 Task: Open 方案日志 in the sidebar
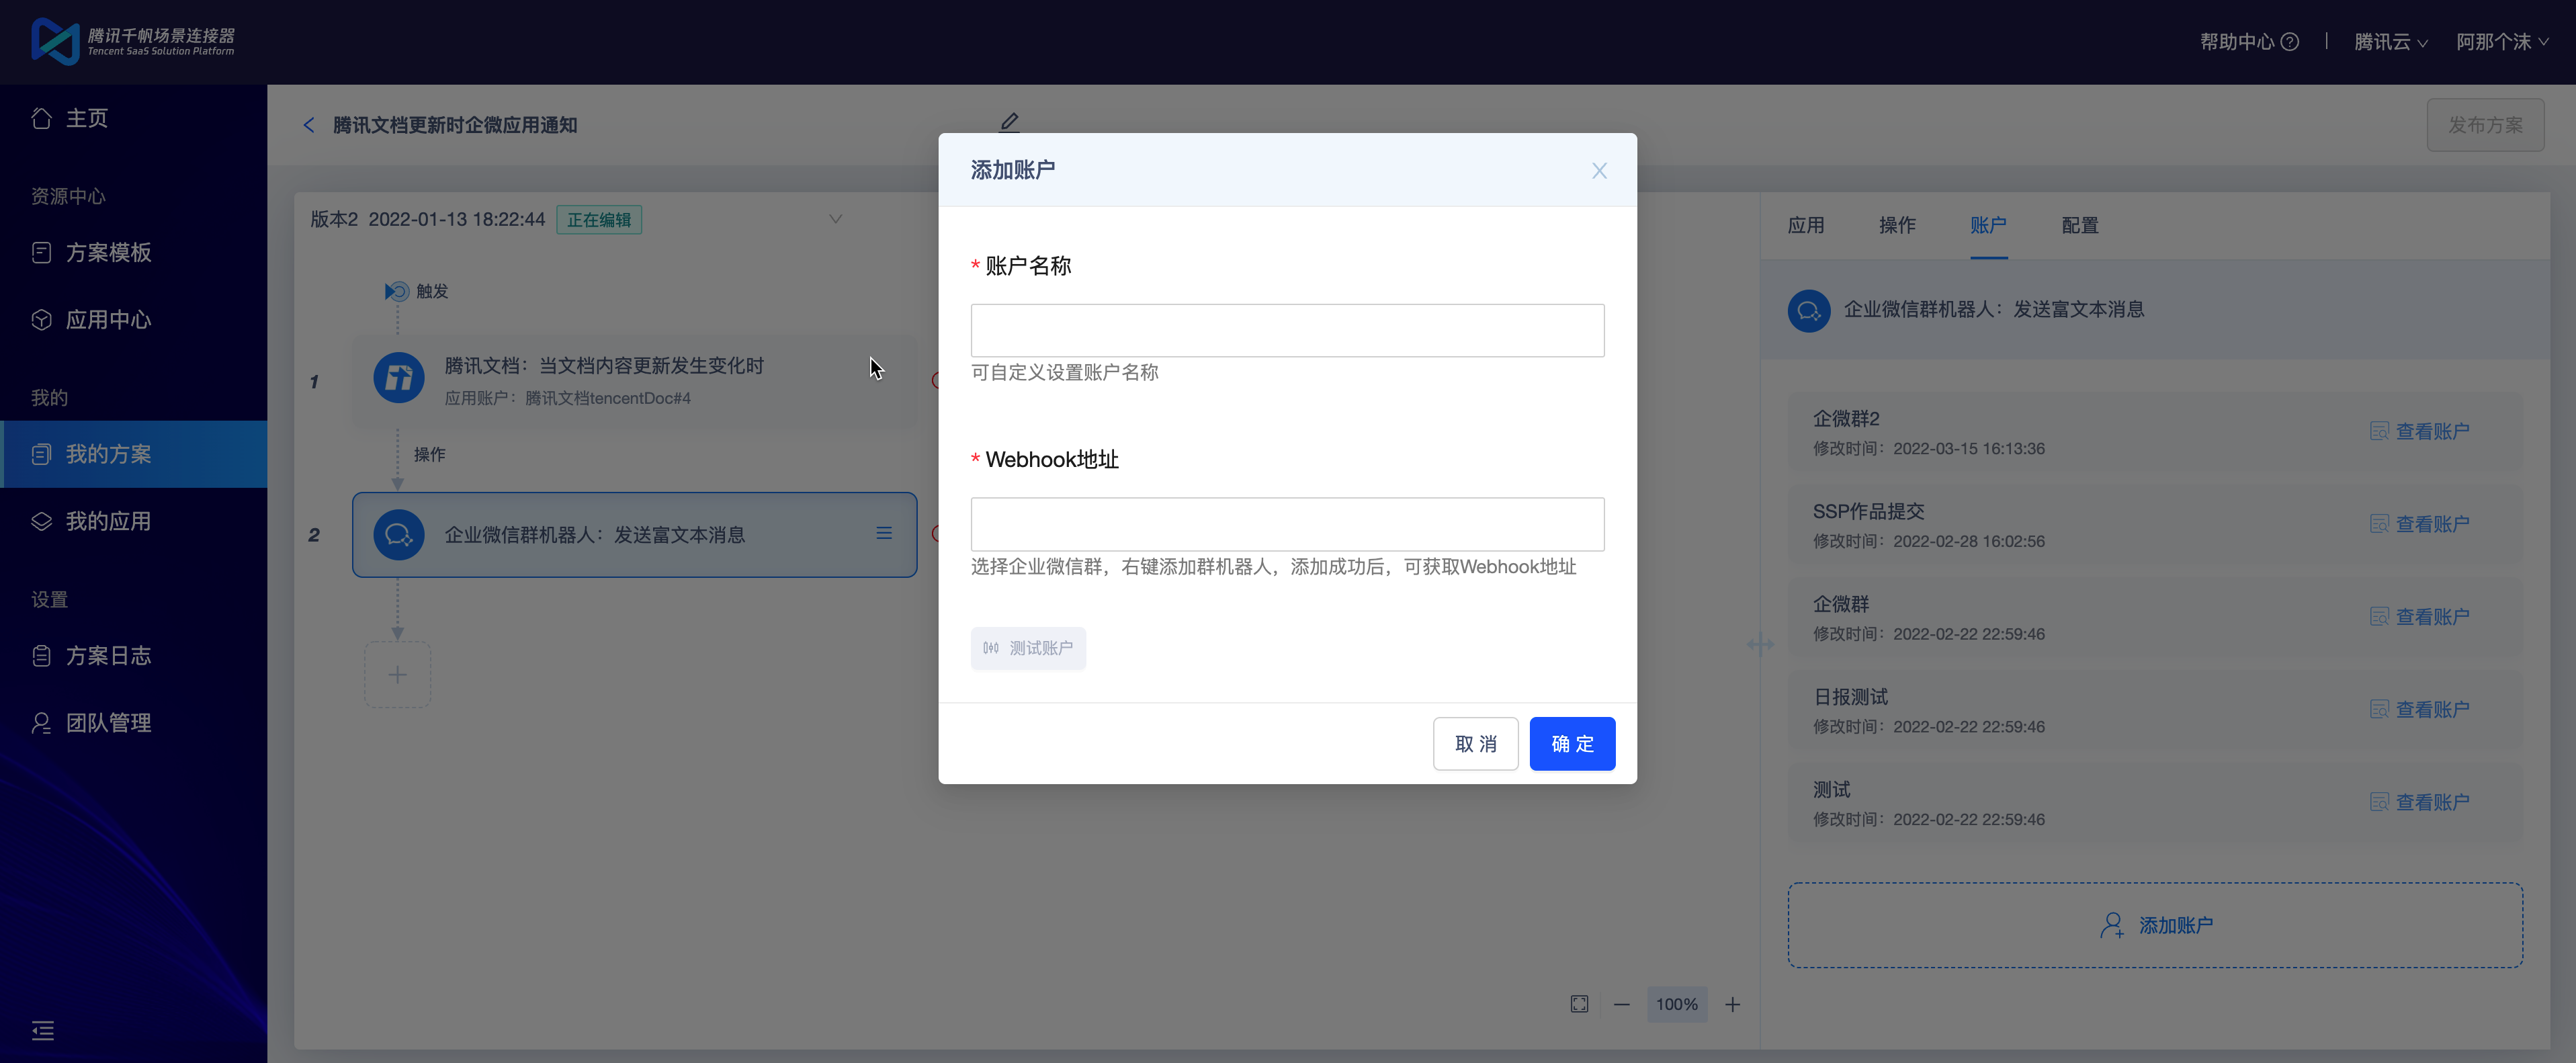pos(134,655)
